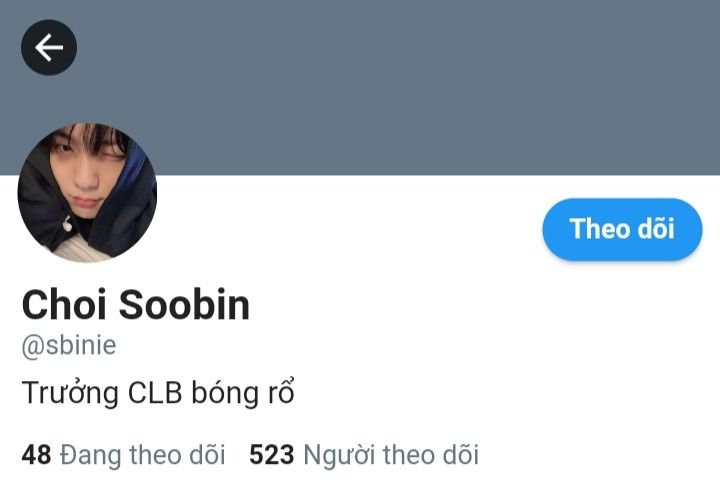Select the display name Choi Soobin
The image size is (720, 502).
(x=136, y=304)
